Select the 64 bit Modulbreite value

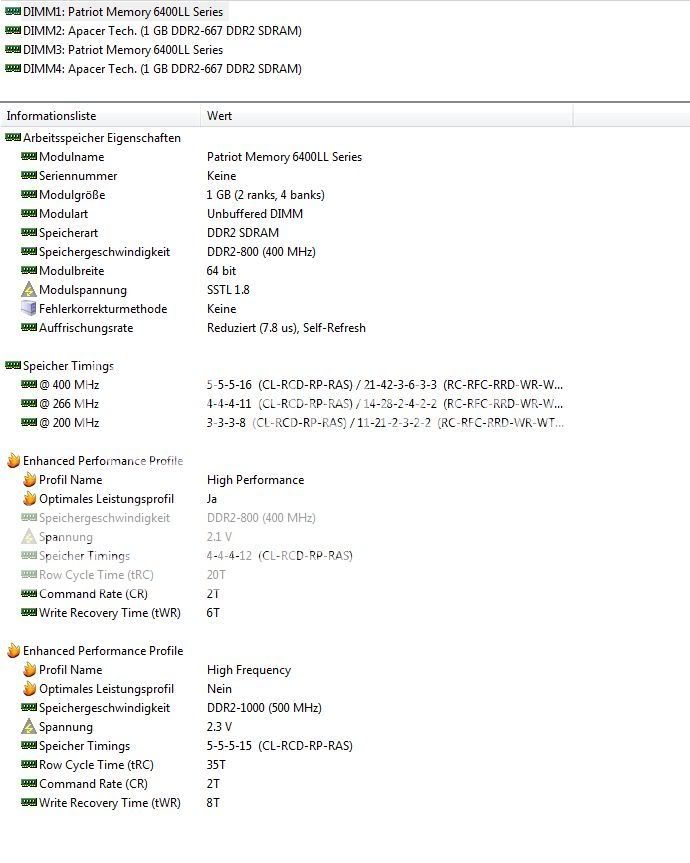221,271
